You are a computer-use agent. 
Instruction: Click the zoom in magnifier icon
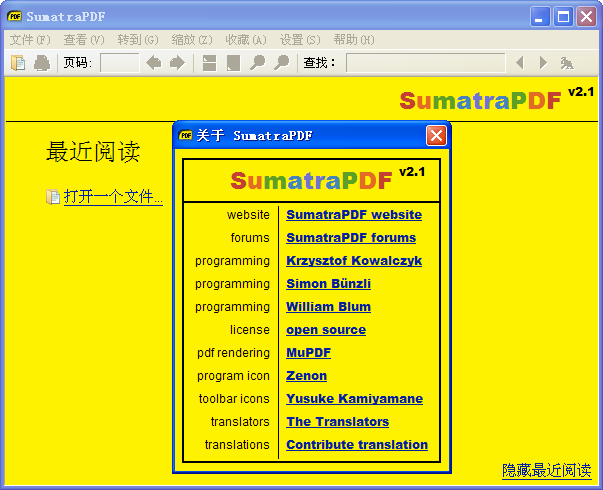pyautogui.click(x=282, y=63)
